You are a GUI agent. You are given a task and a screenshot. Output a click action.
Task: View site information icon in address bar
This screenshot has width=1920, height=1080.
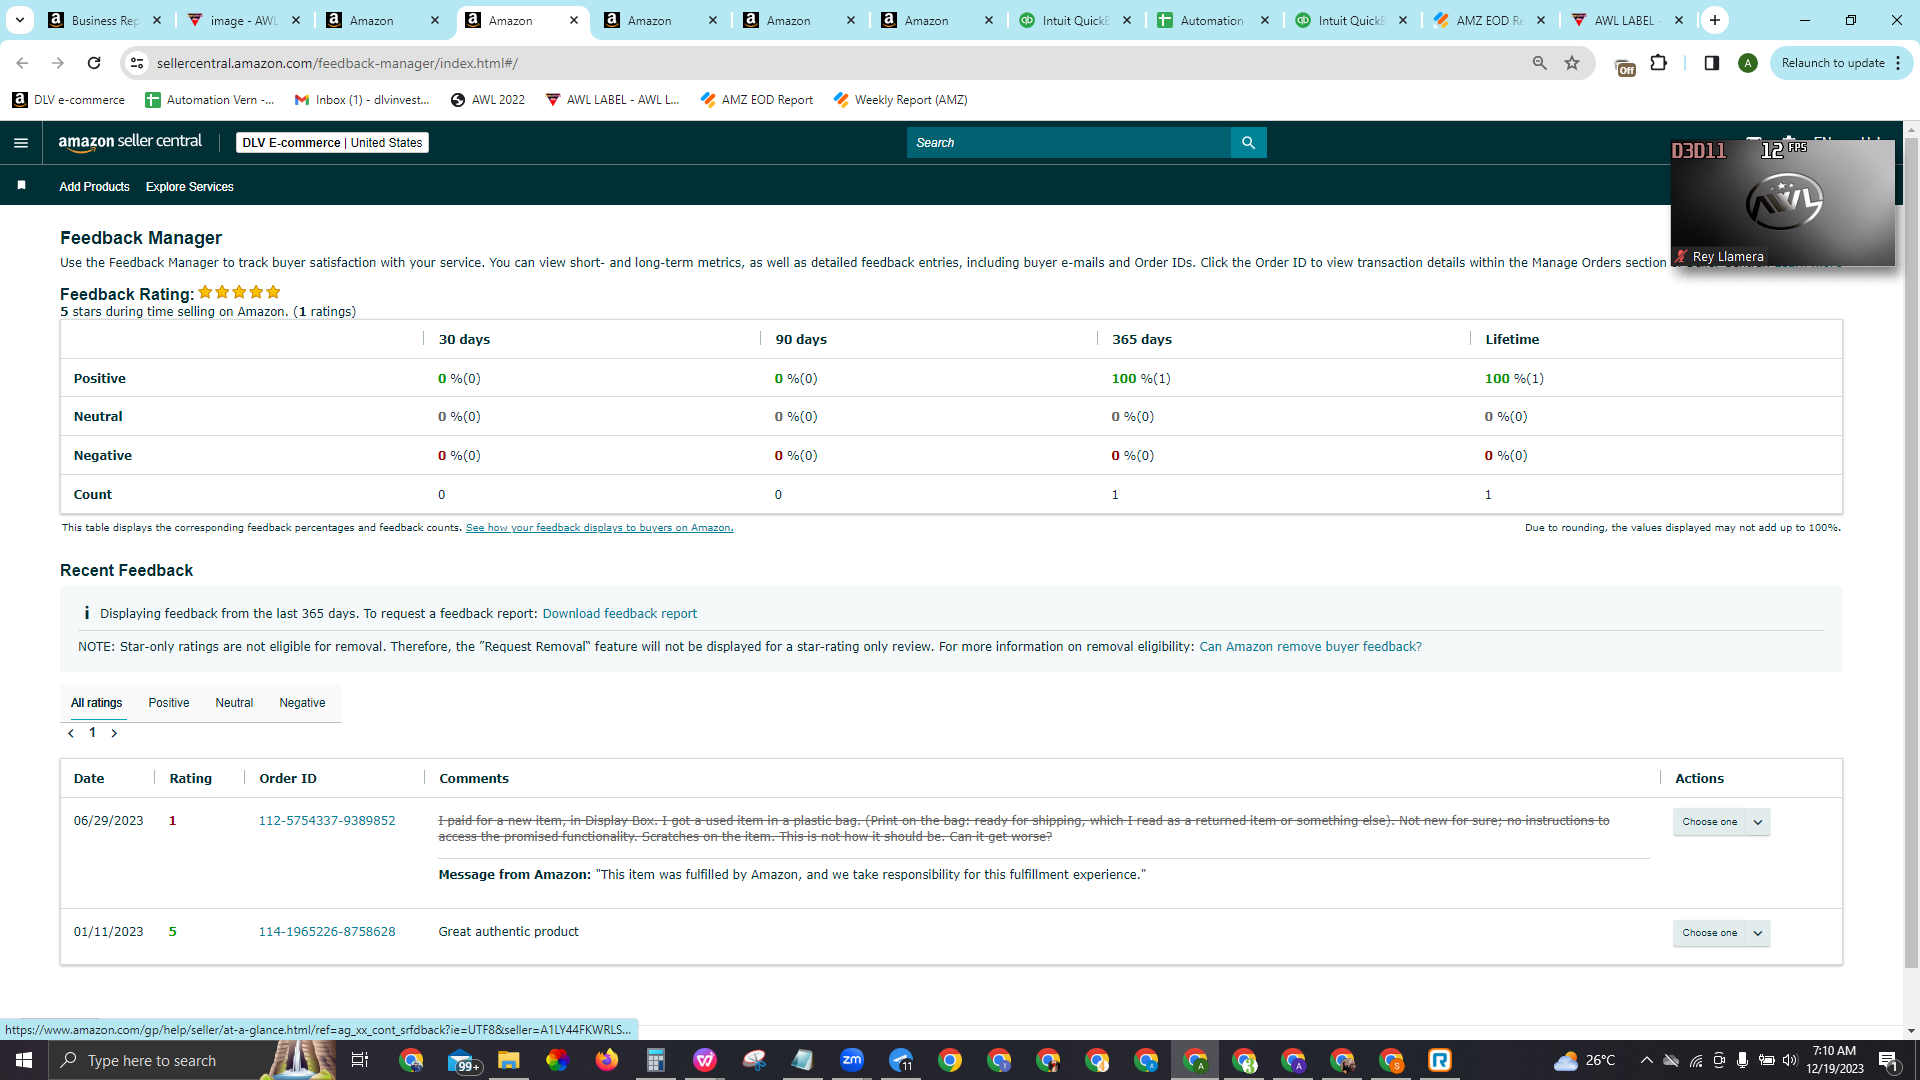138,63
